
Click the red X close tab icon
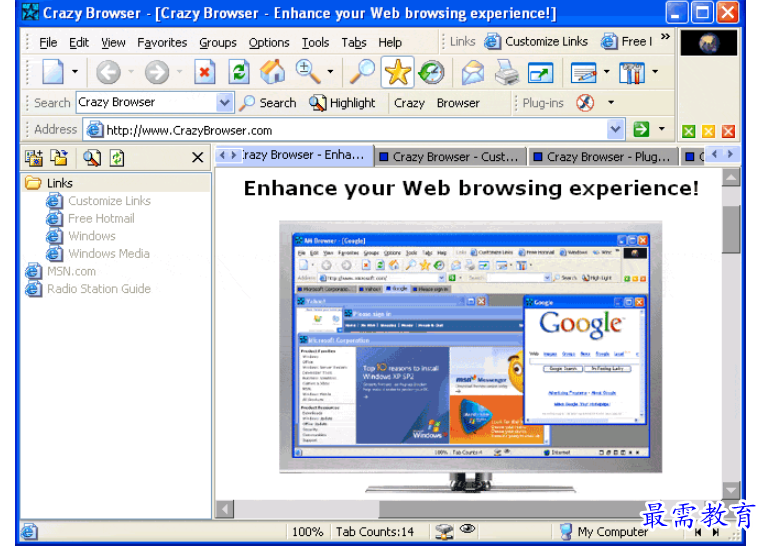click(x=728, y=131)
